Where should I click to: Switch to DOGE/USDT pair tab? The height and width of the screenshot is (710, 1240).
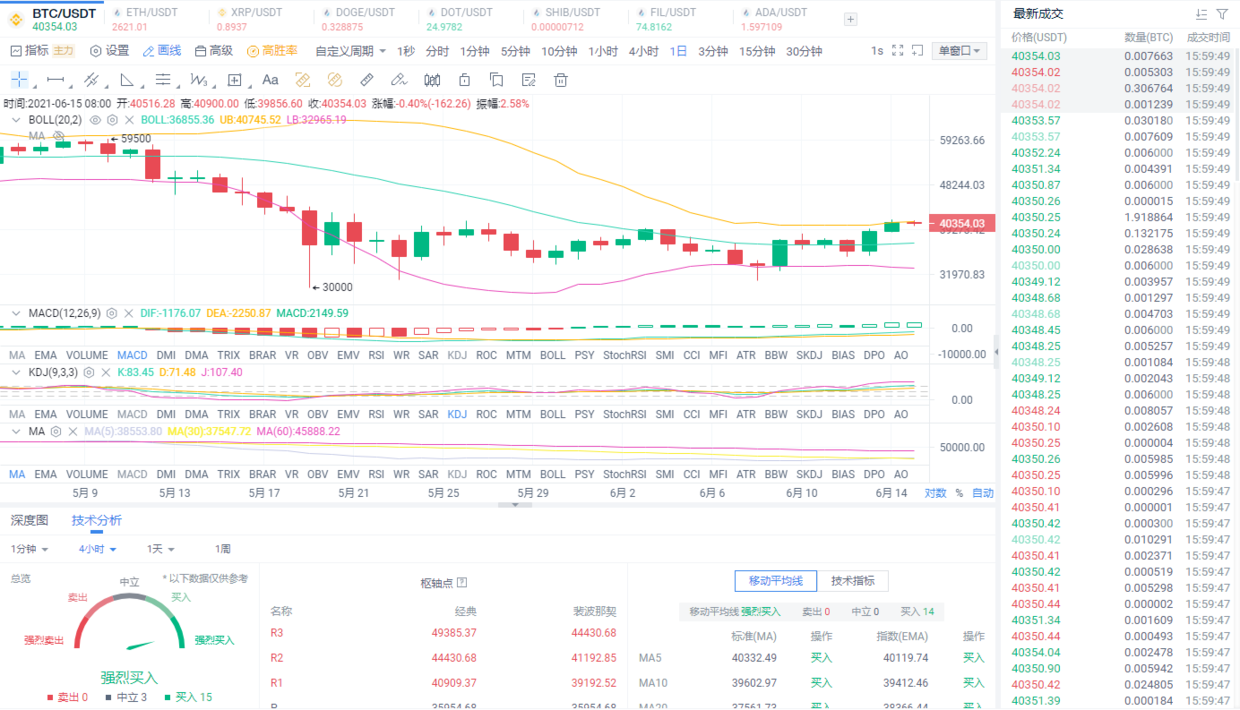click(358, 19)
